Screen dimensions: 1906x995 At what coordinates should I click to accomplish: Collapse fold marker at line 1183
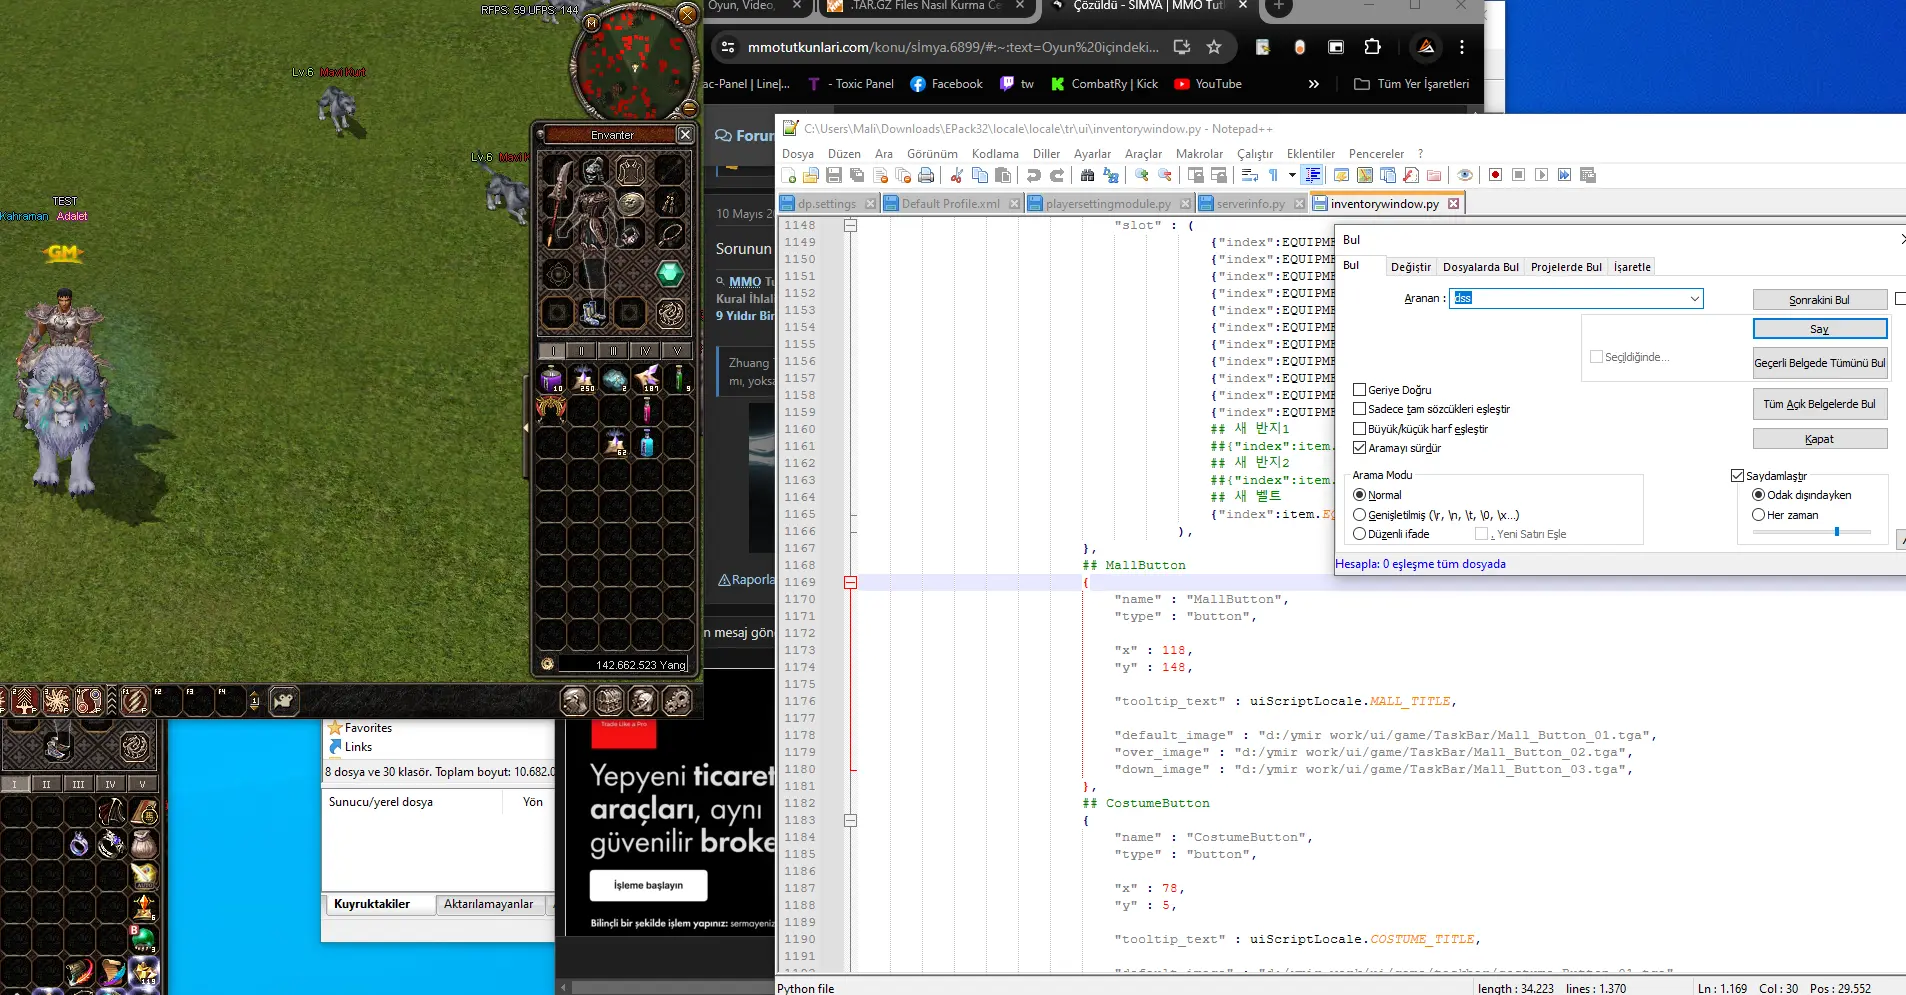tap(850, 820)
